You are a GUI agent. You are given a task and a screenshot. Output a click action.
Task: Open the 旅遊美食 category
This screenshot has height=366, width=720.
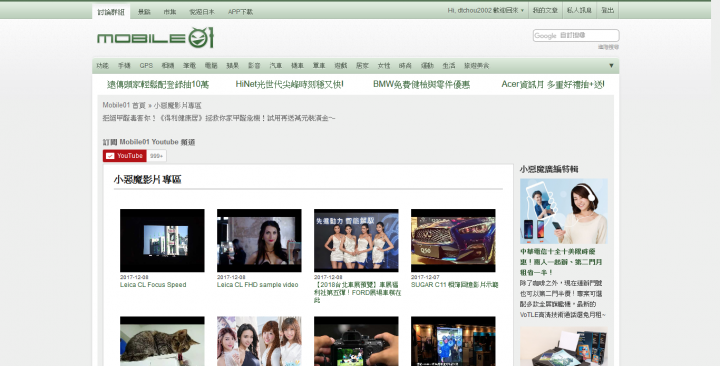[x=476, y=66]
